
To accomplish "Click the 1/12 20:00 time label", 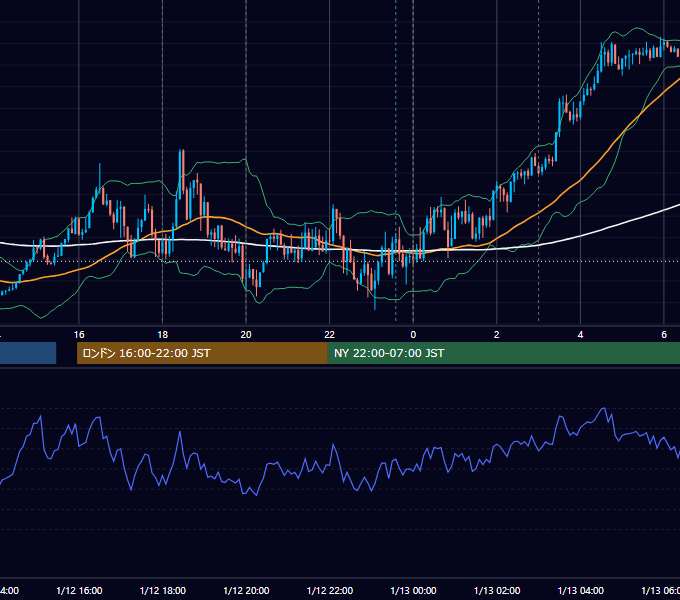I will coord(246,591).
